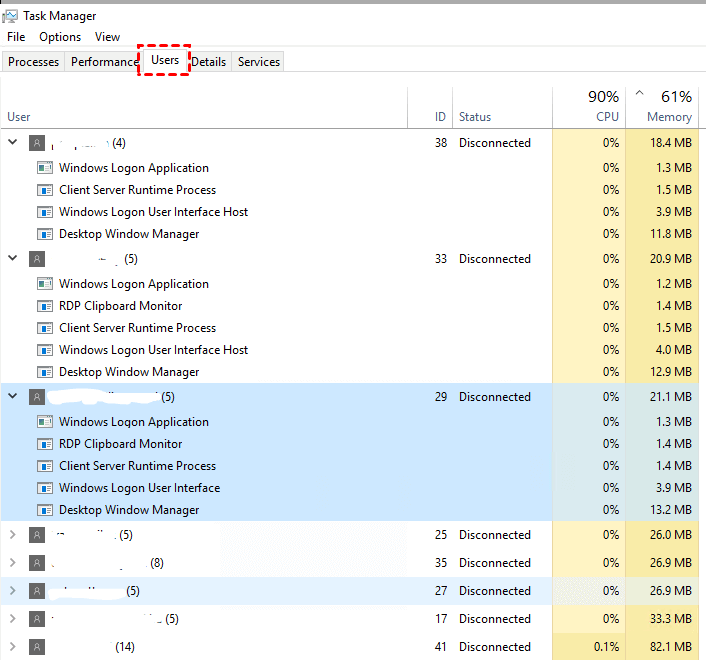Click user avatar icon for session ID 41
This screenshot has width=706, height=660.
coord(38,647)
